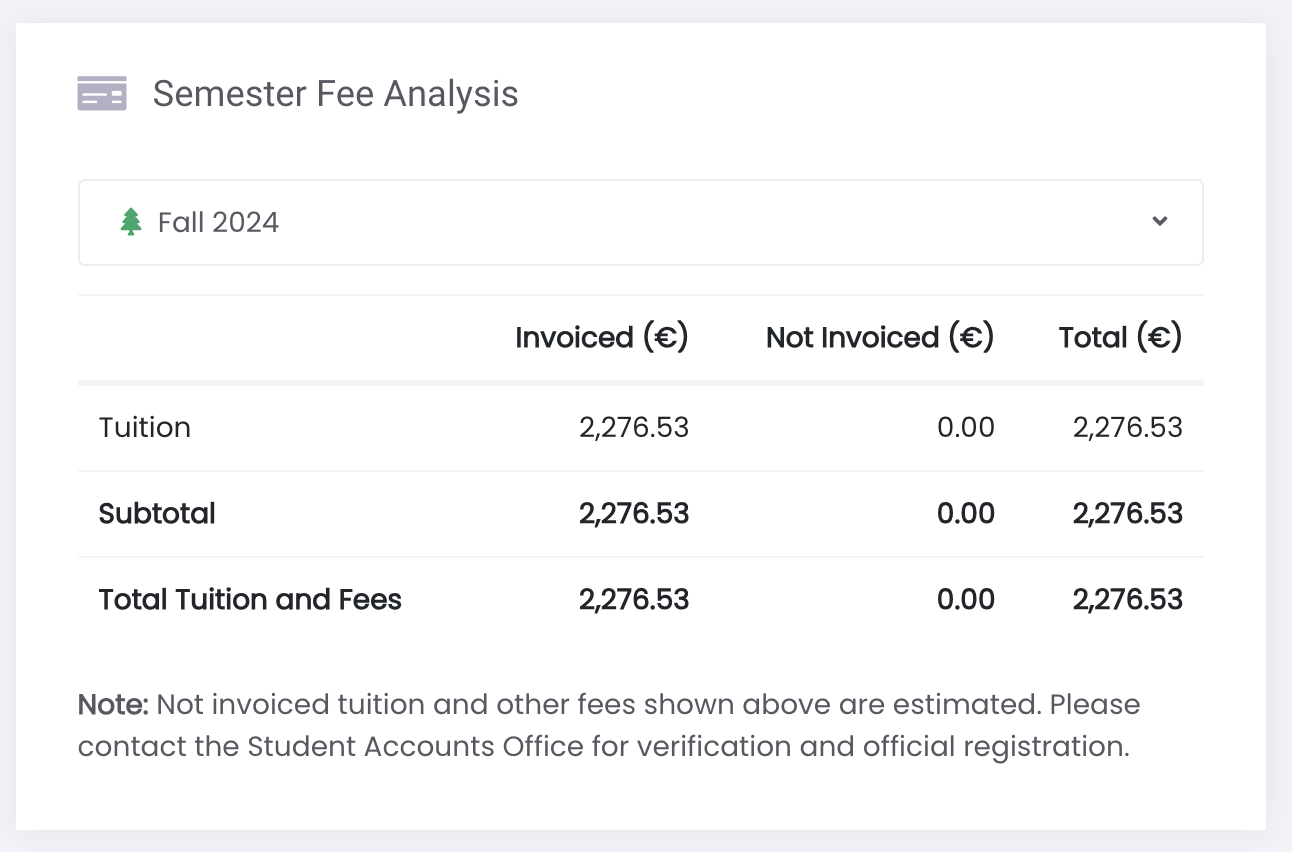Click the credit card icon beside heading
Image resolution: width=1292 pixels, height=852 pixels.
(102, 94)
